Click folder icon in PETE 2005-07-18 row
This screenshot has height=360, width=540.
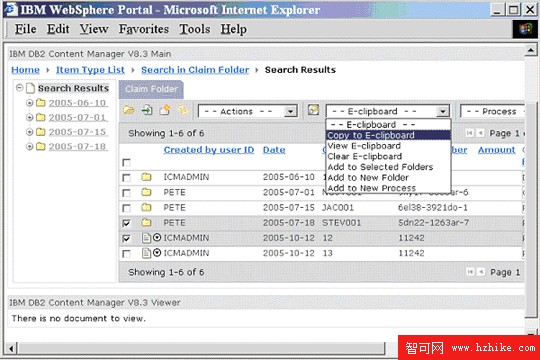pos(146,223)
